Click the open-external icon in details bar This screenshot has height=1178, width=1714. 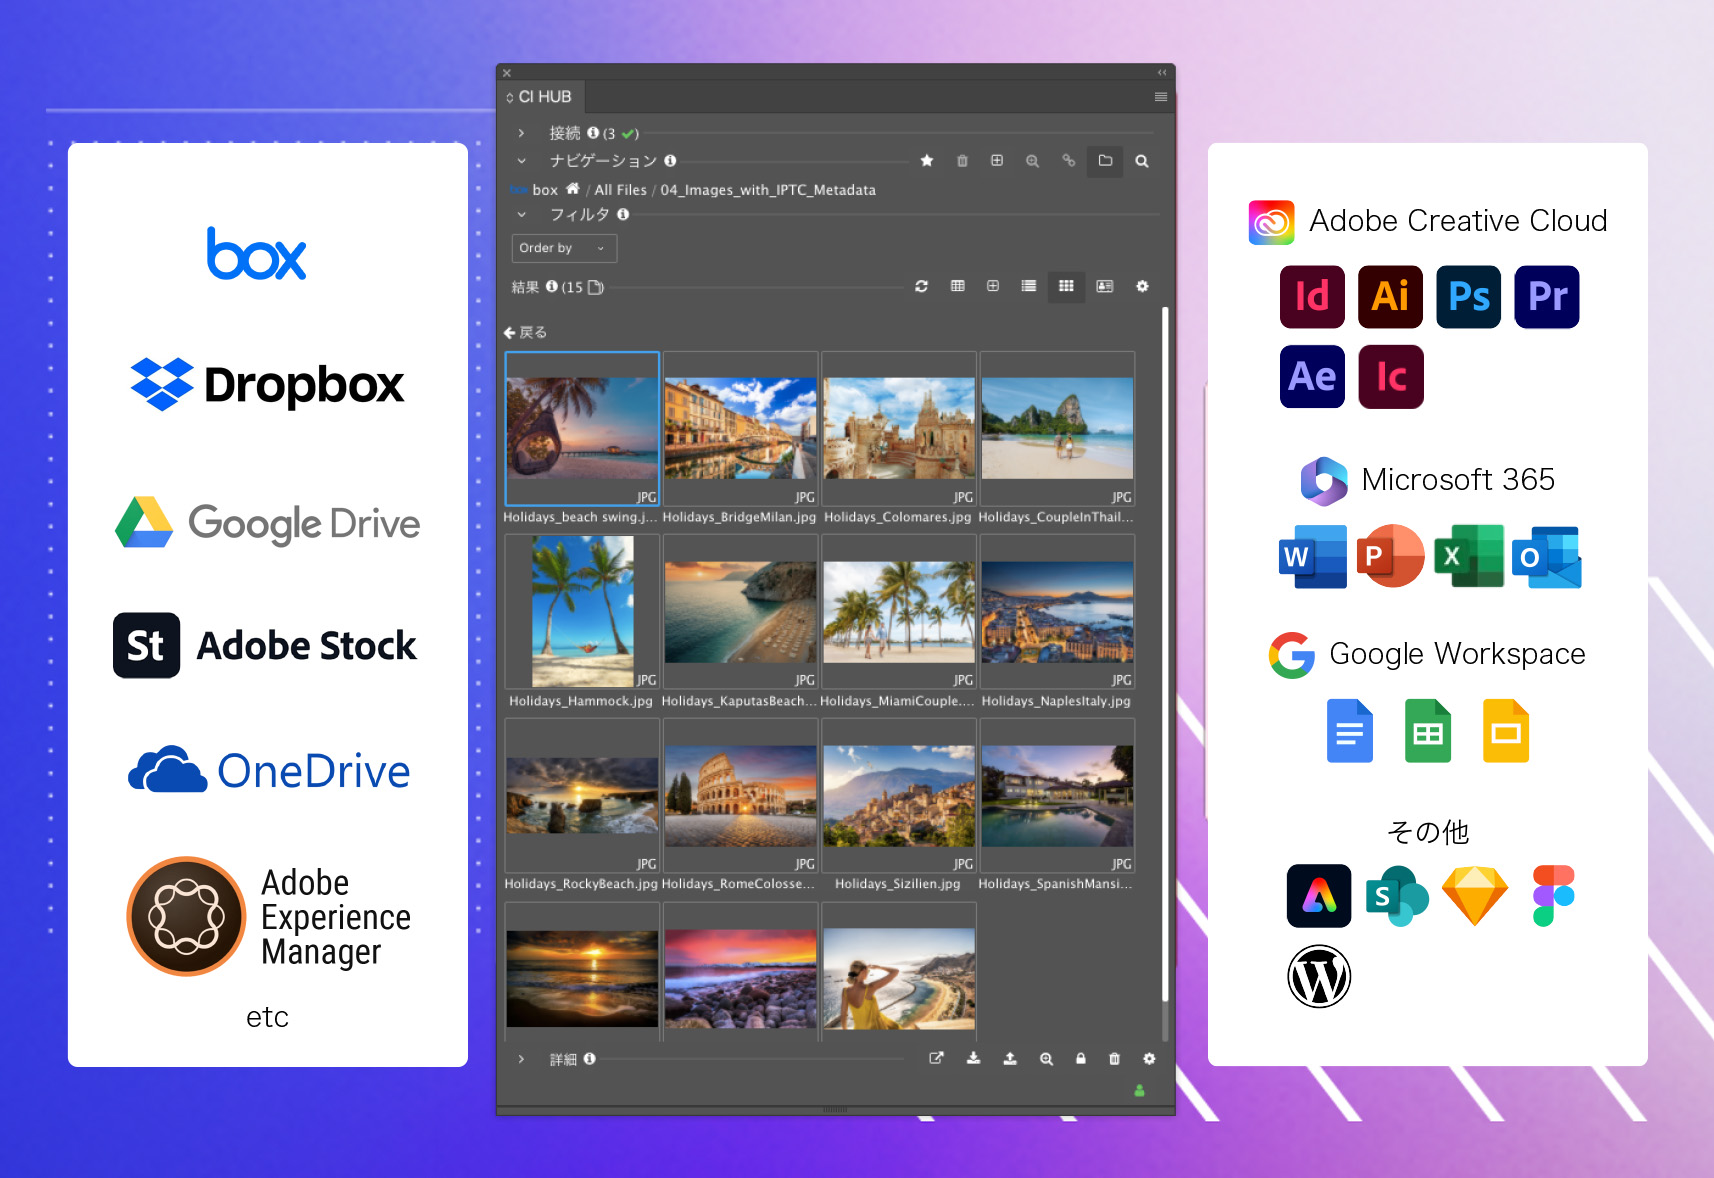[x=936, y=1058]
